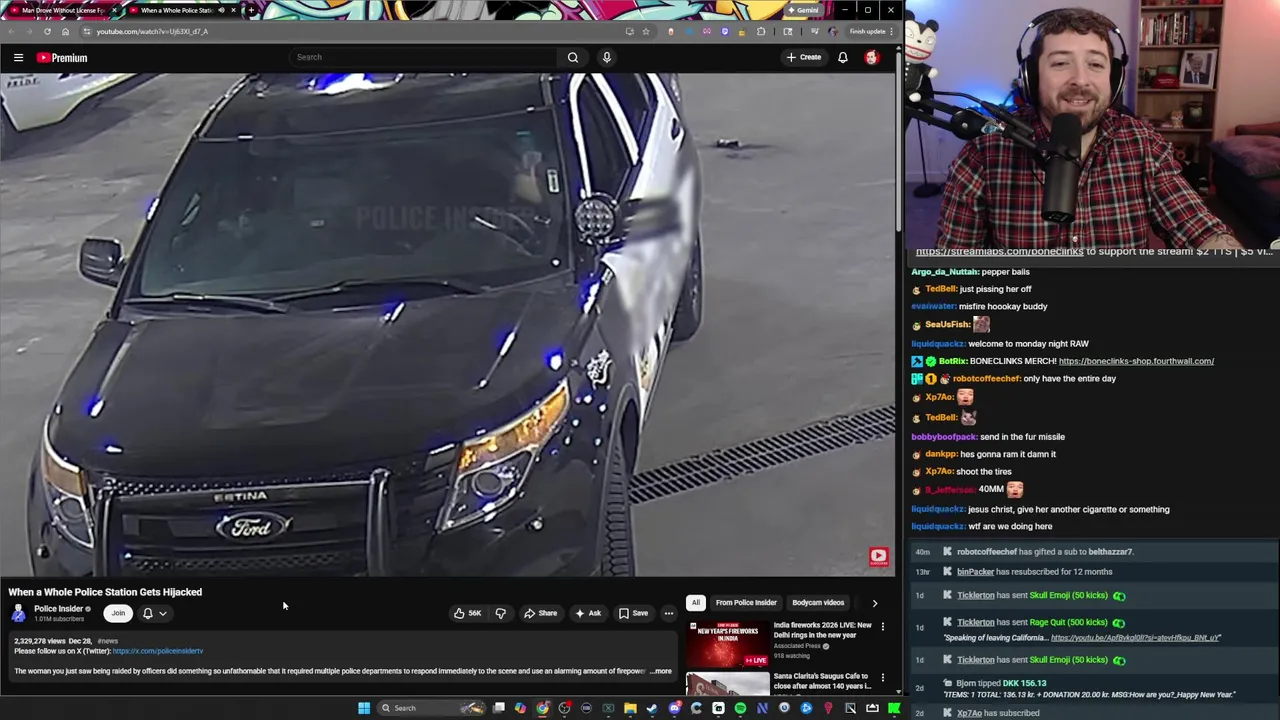This screenshot has height=720, width=1280.
Task: Open options for India fireworks video
Action: [x=882, y=626]
